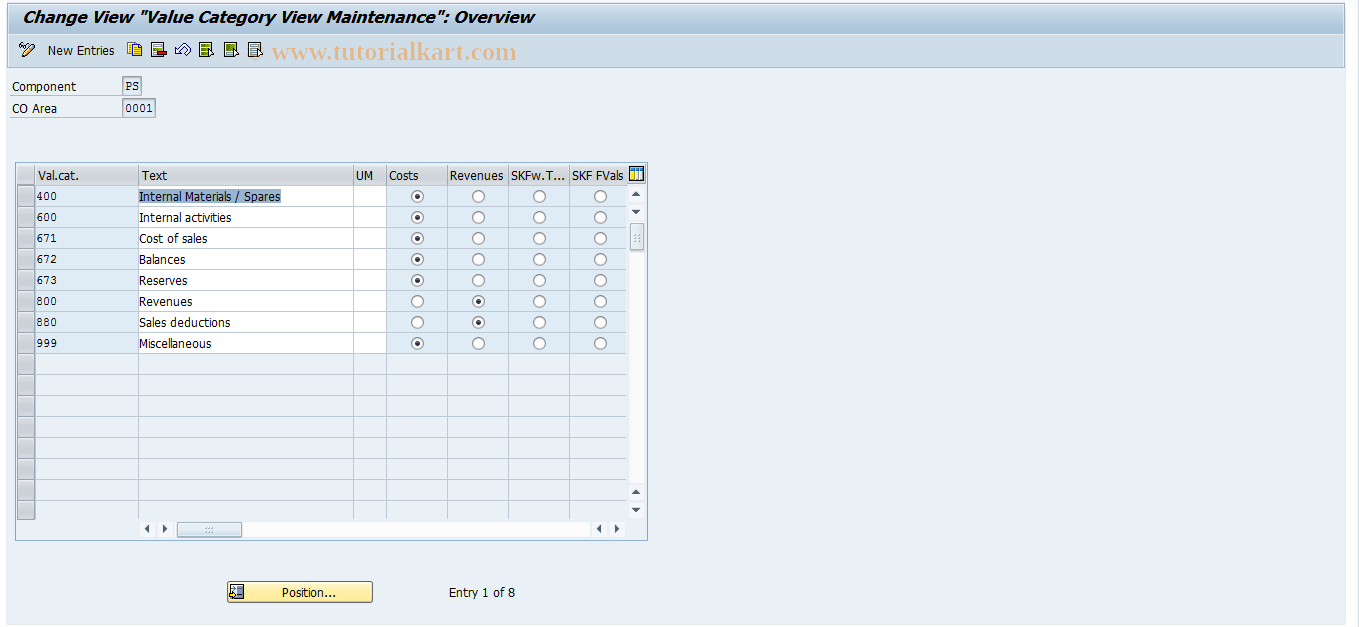The height and width of the screenshot is (627, 1359).
Task: Click the Position... button
Action: pyautogui.click(x=300, y=592)
